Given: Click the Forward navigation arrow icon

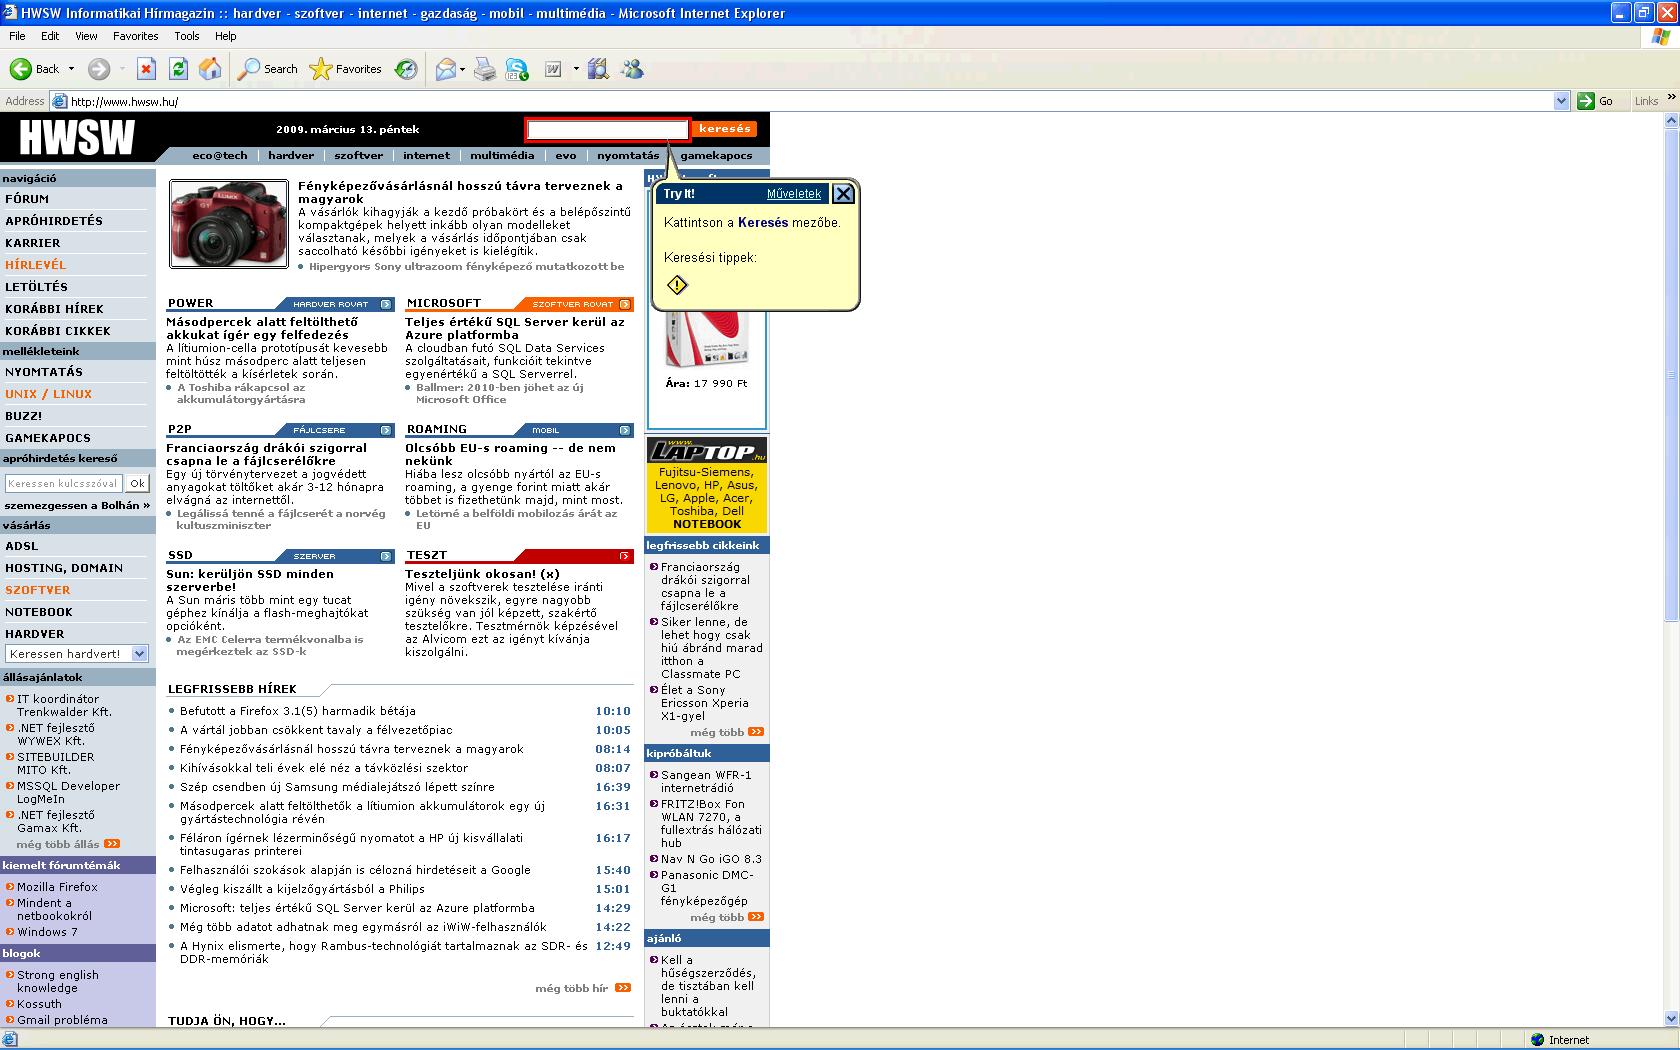Looking at the screenshot, I should pyautogui.click(x=98, y=69).
